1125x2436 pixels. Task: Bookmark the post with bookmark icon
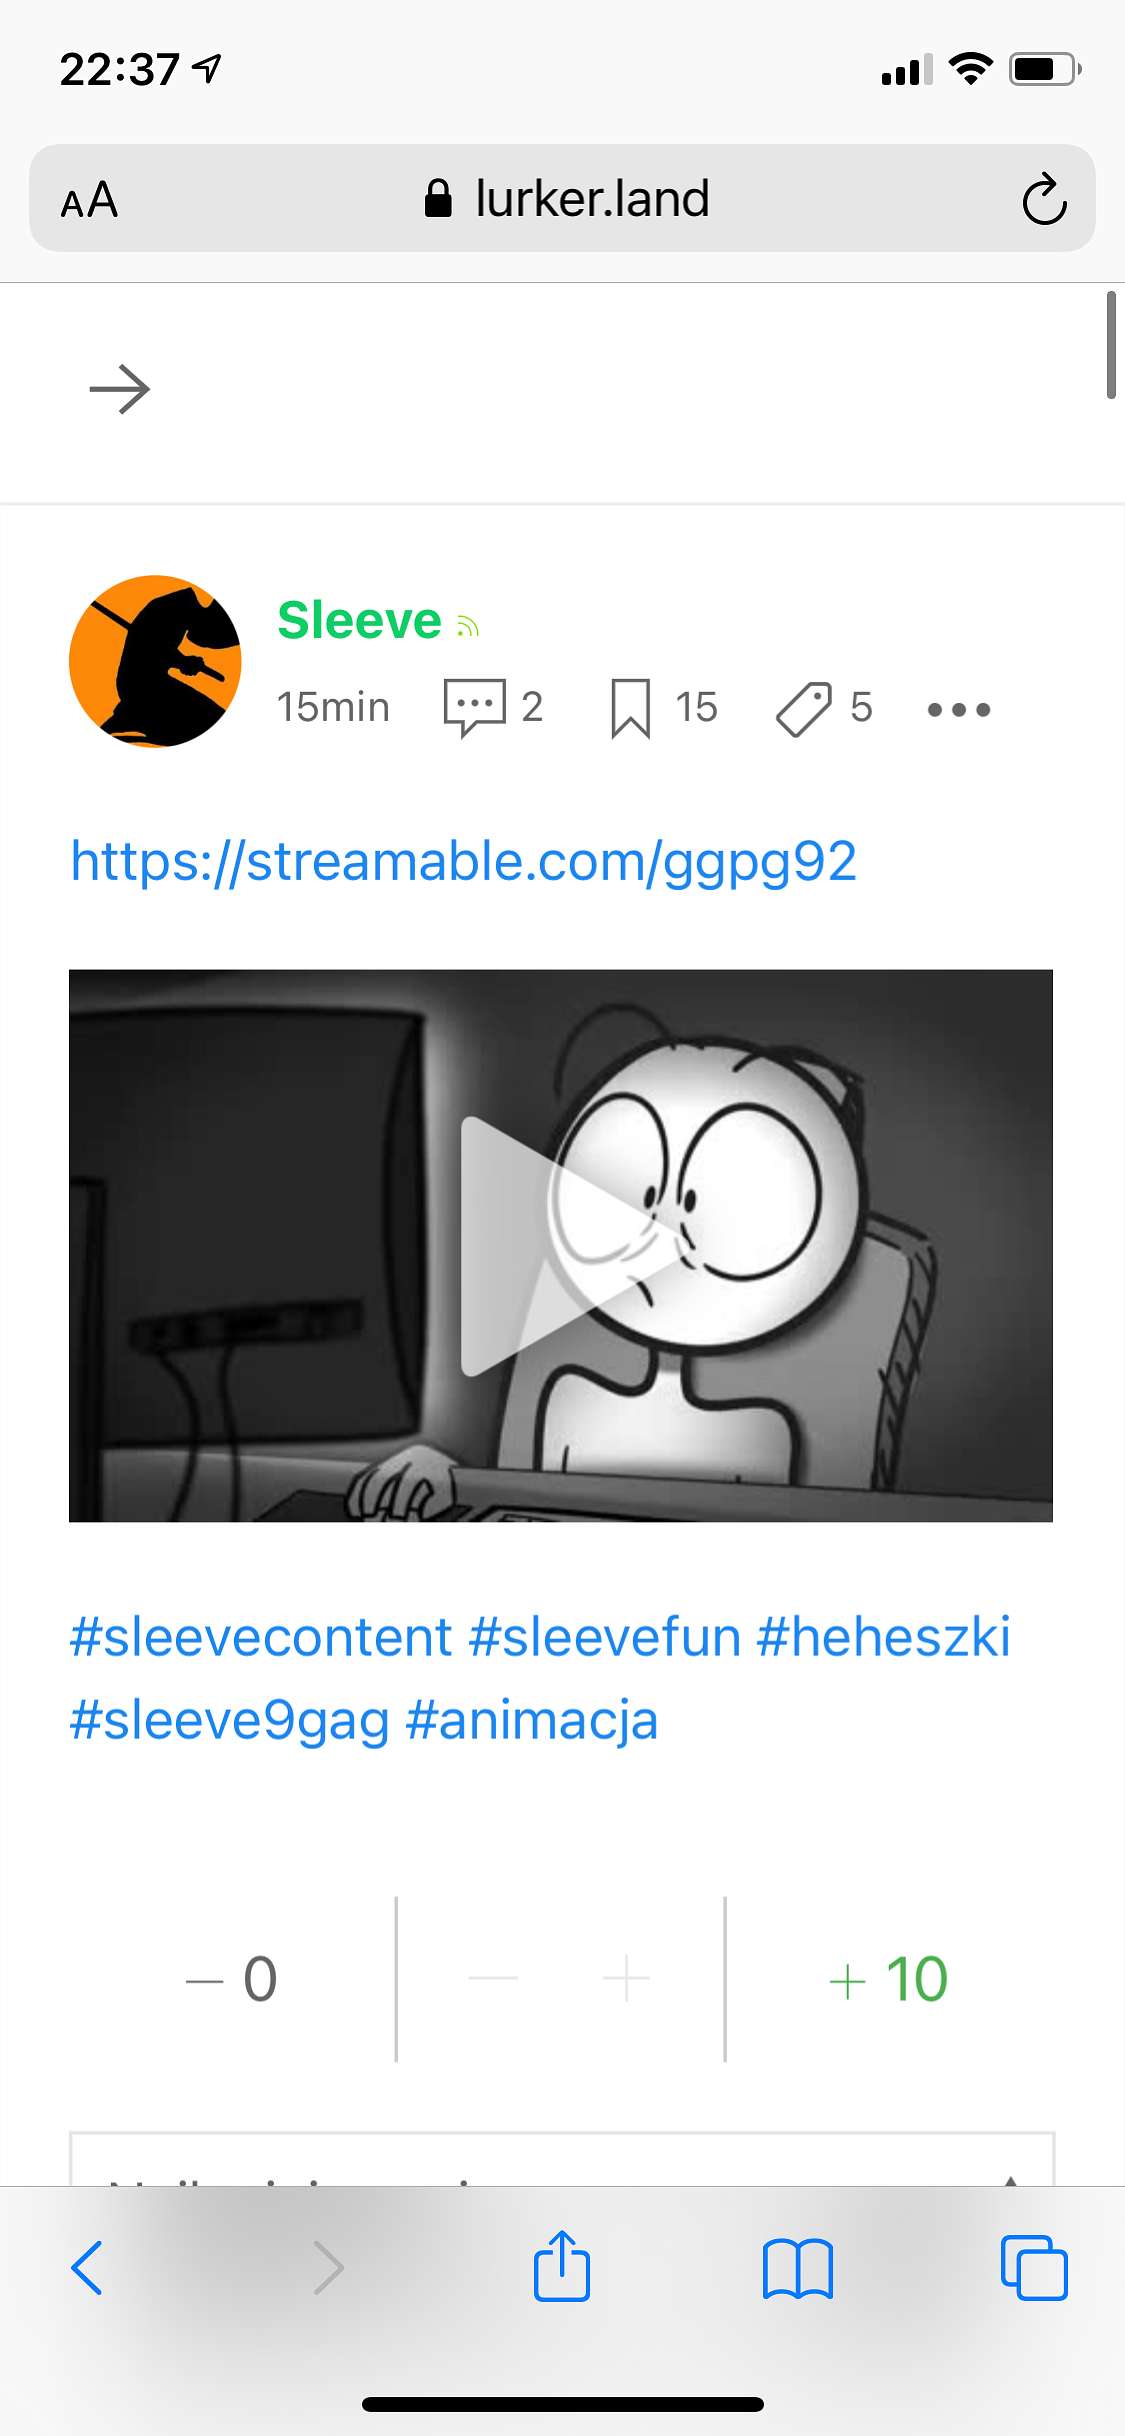coord(631,708)
